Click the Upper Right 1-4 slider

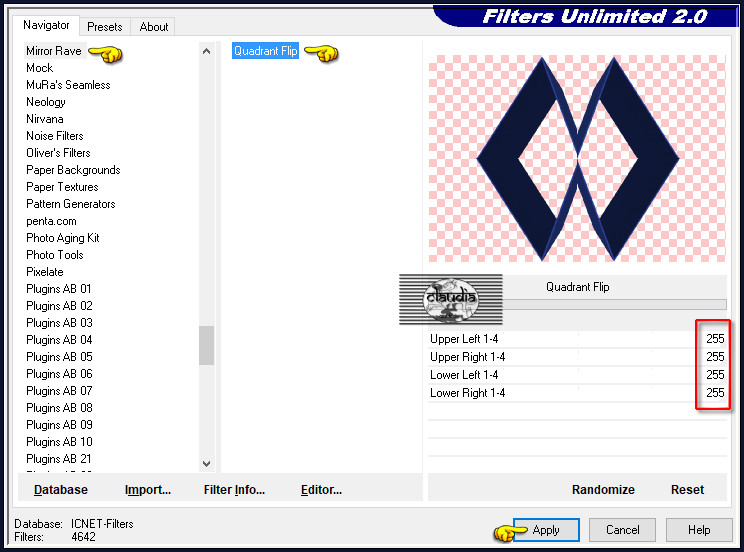point(577,357)
